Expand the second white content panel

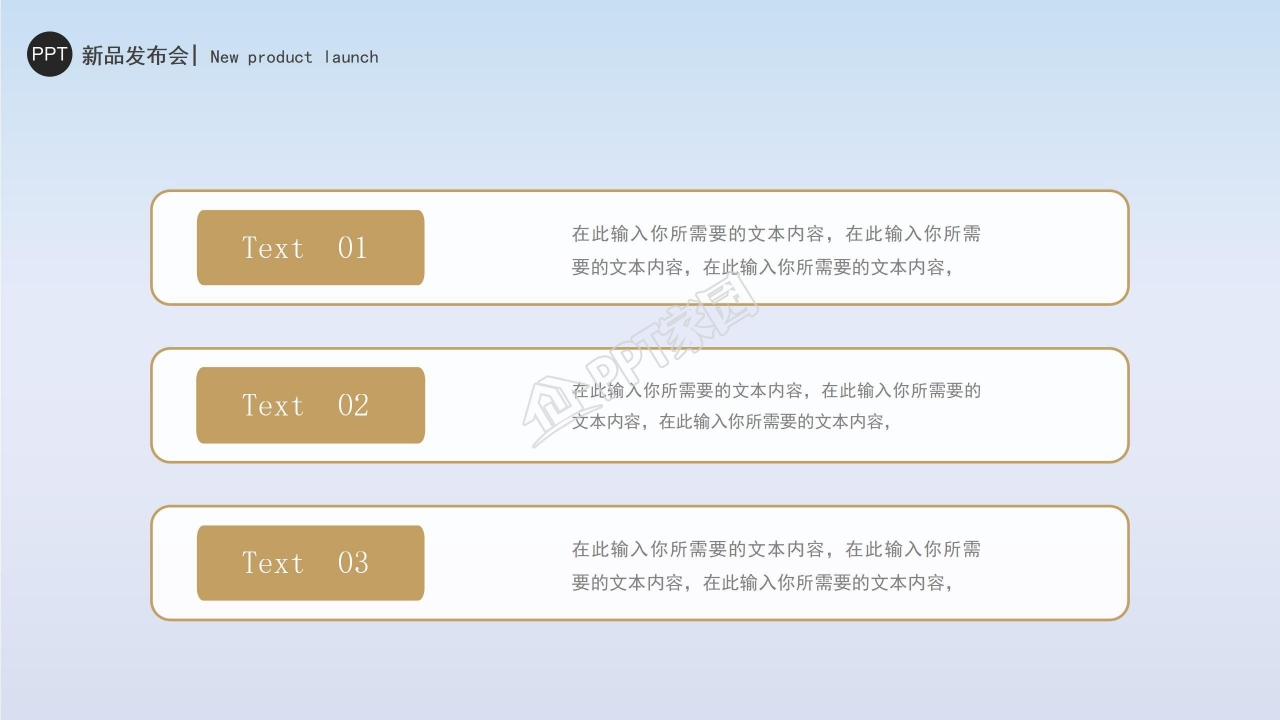tap(640, 405)
